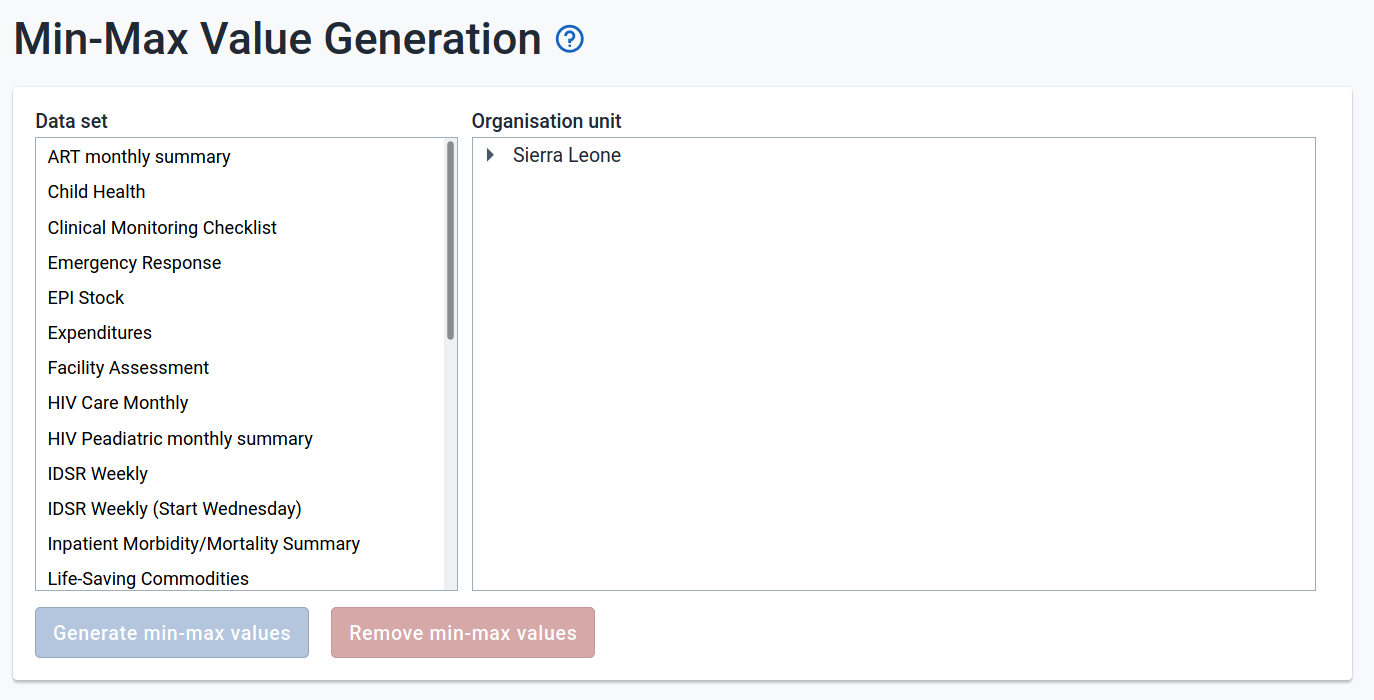Choose Expenditures data set

pos(100,333)
